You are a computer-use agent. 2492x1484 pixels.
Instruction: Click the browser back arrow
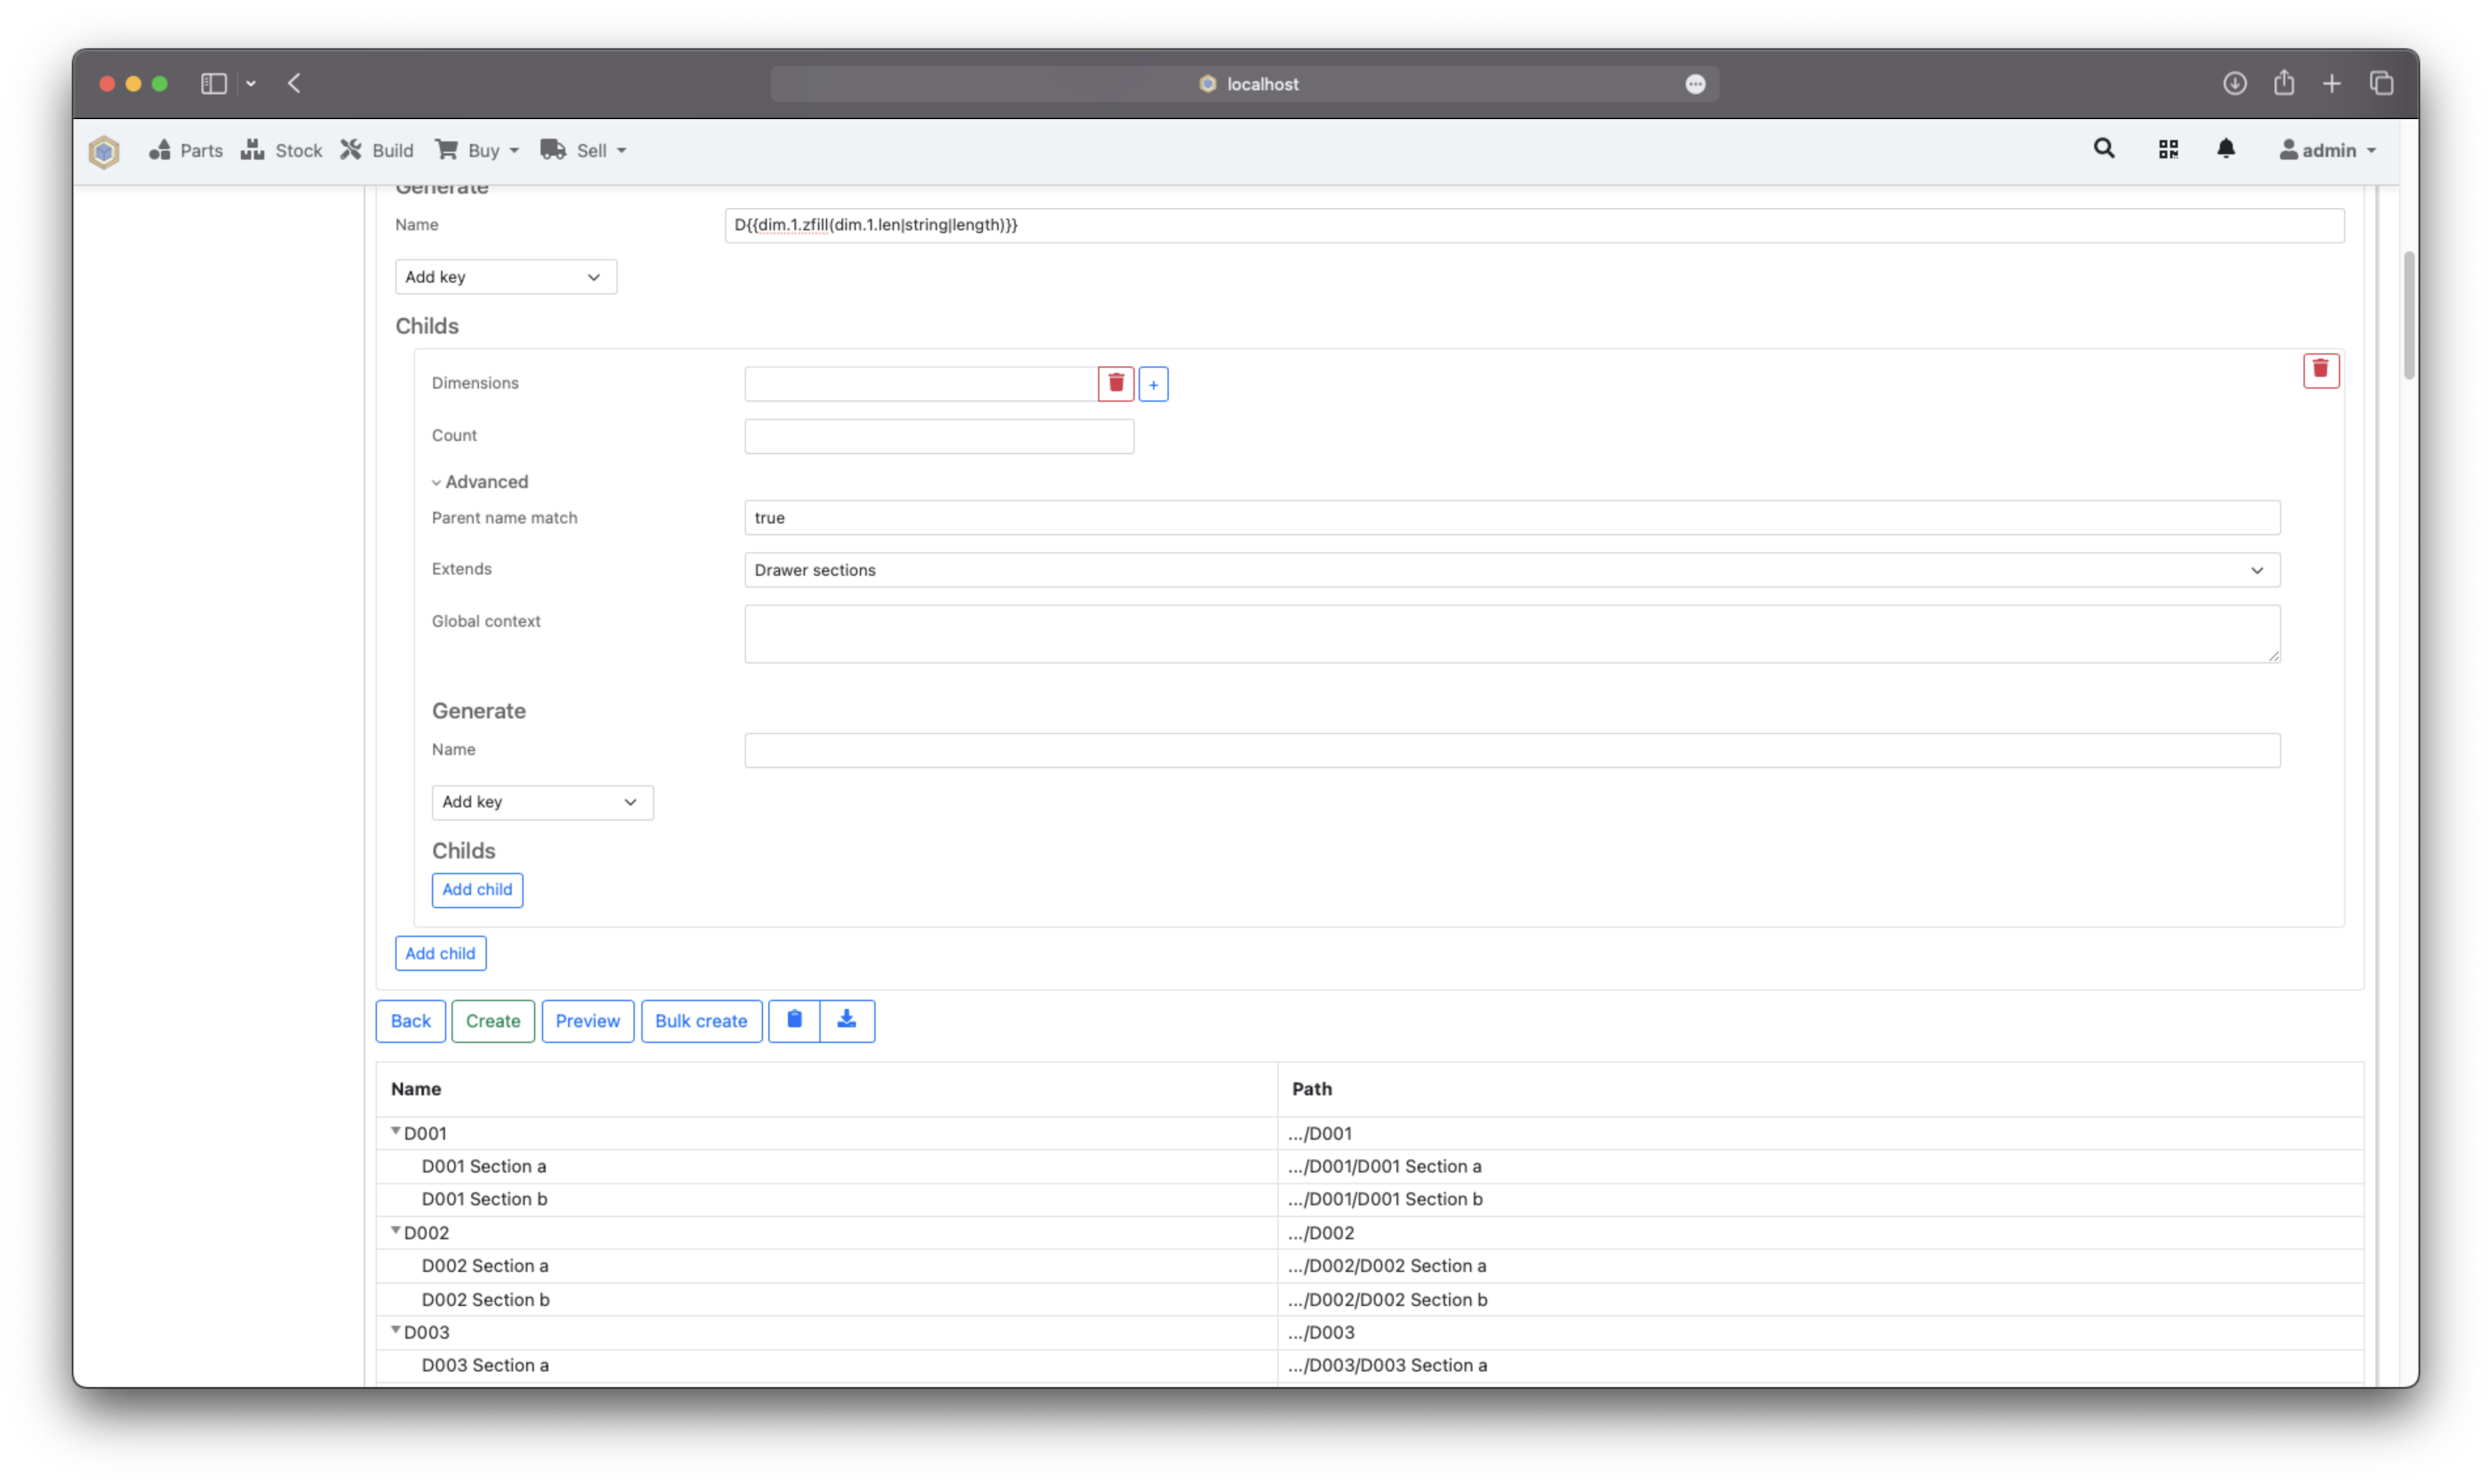point(294,84)
